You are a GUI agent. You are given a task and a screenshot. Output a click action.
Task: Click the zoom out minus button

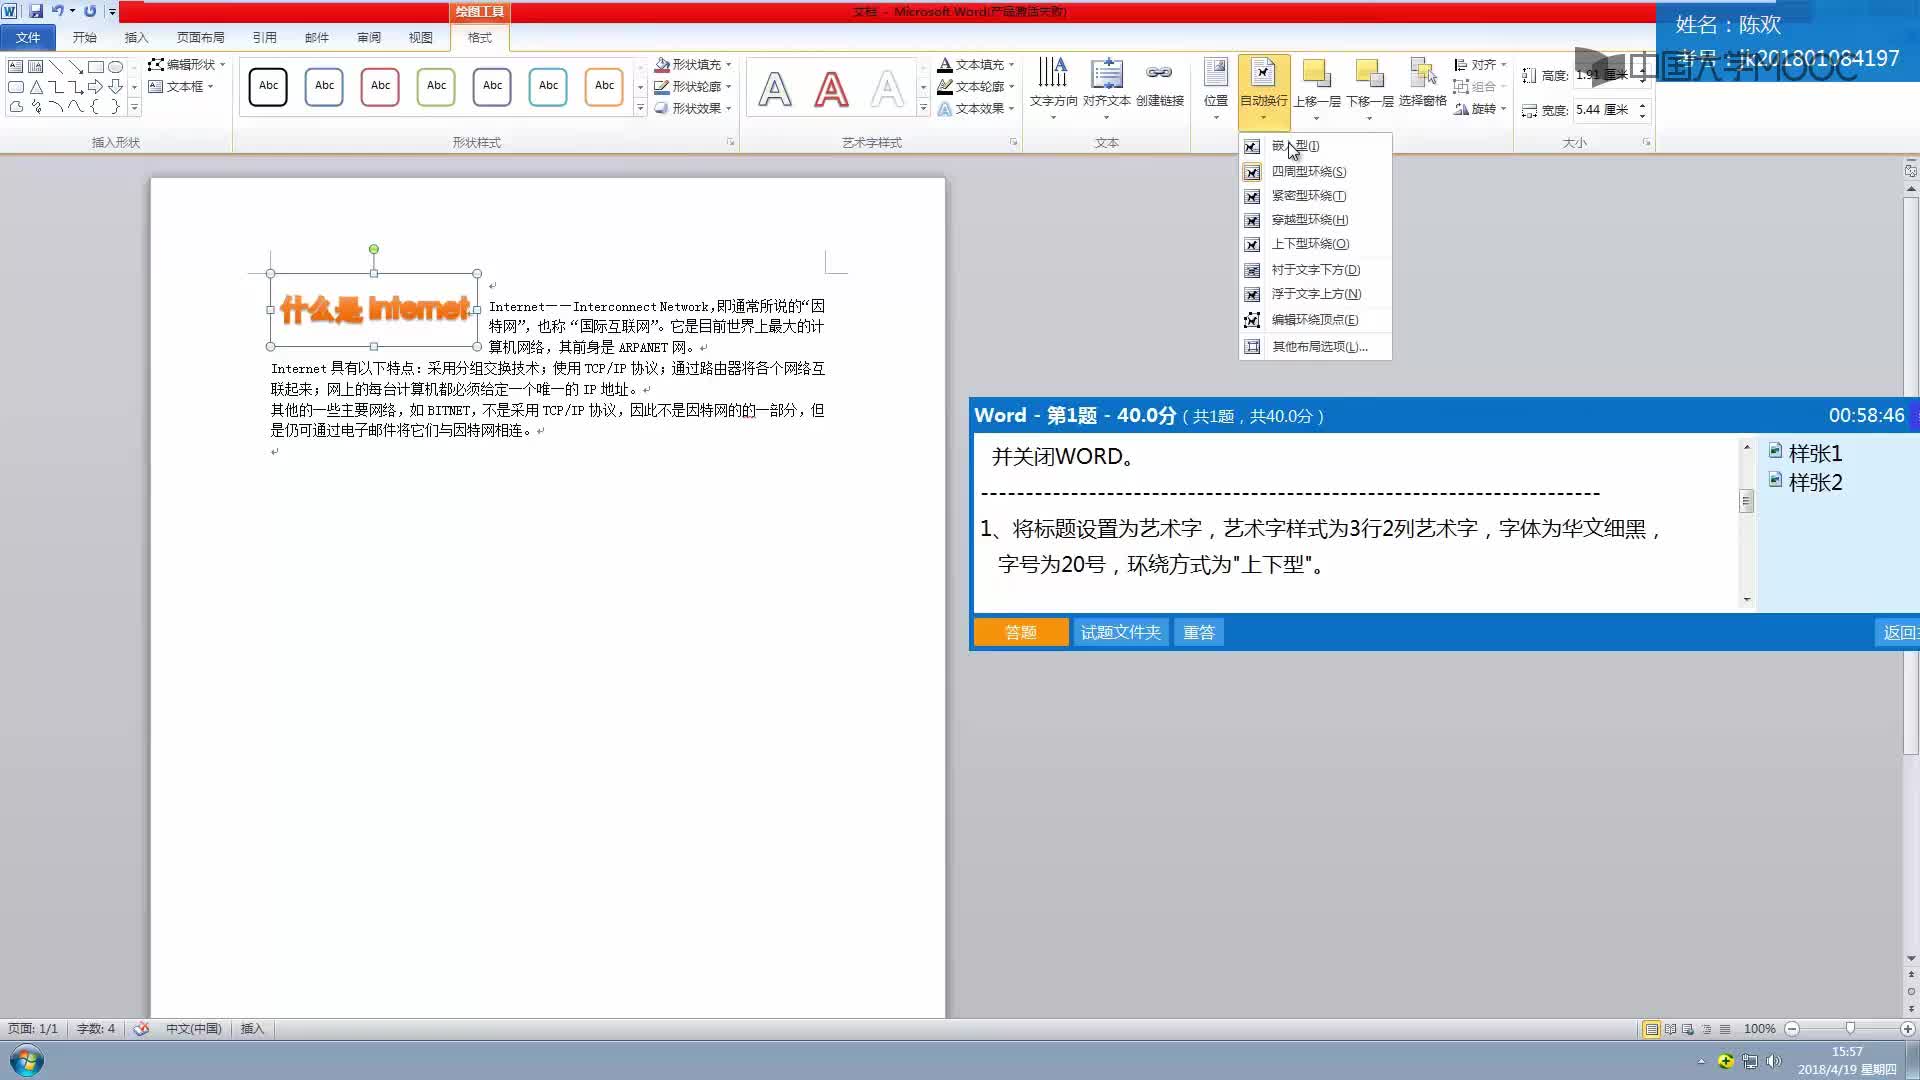click(1792, 1029)
